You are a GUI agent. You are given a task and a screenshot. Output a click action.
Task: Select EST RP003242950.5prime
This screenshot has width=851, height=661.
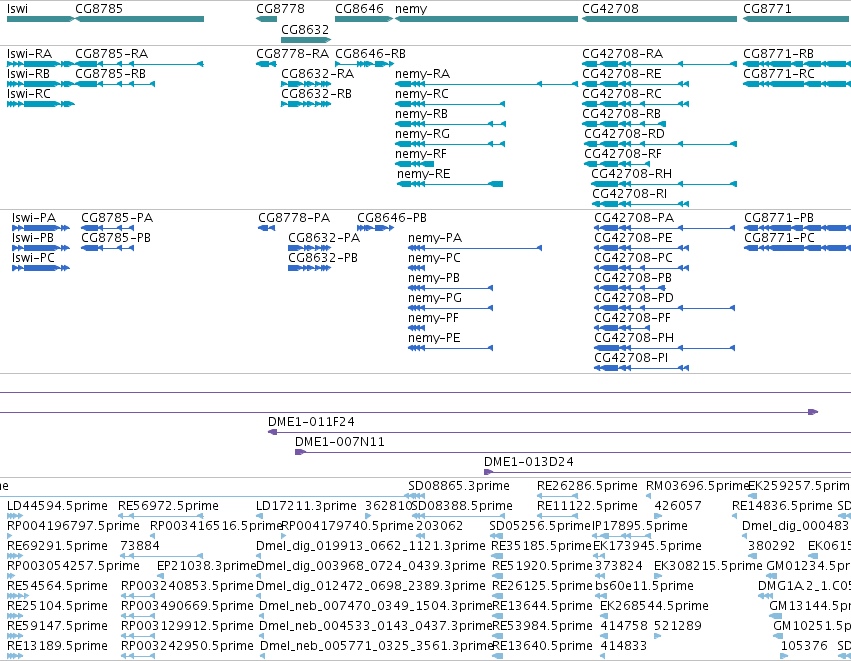(x=138, y=656)
